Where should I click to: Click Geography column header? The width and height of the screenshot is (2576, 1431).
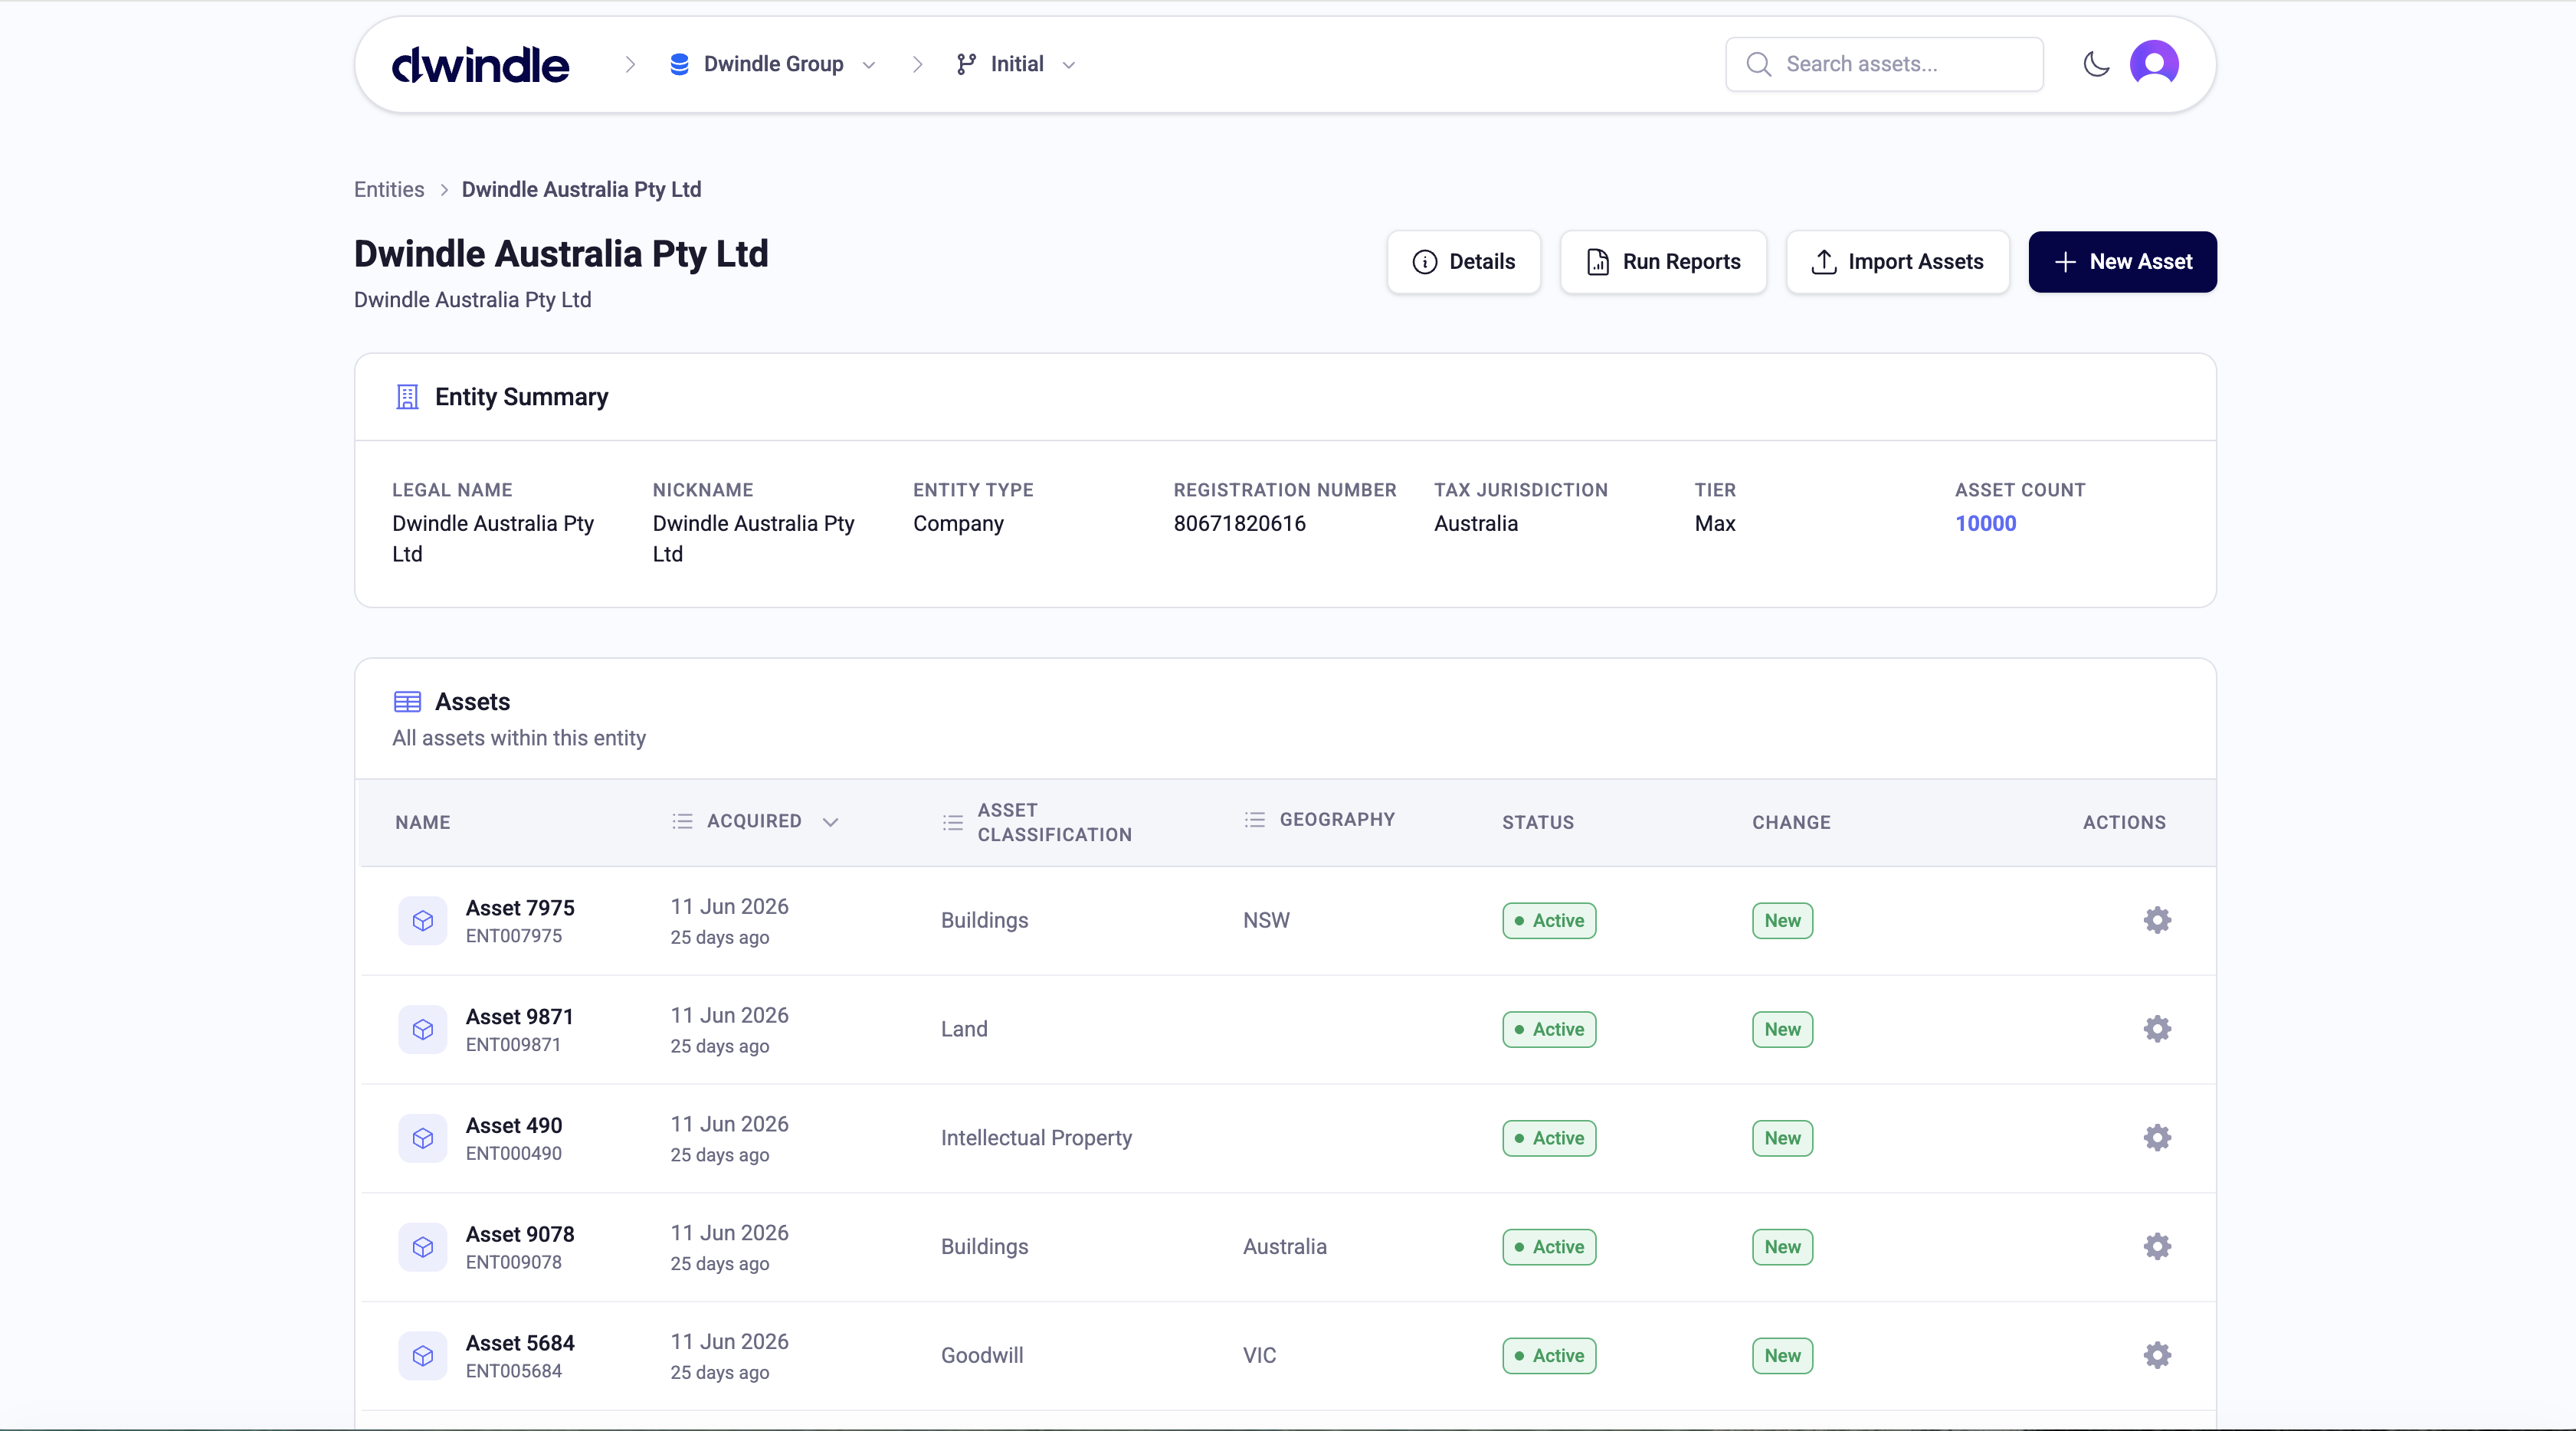tap(1337, 820)
